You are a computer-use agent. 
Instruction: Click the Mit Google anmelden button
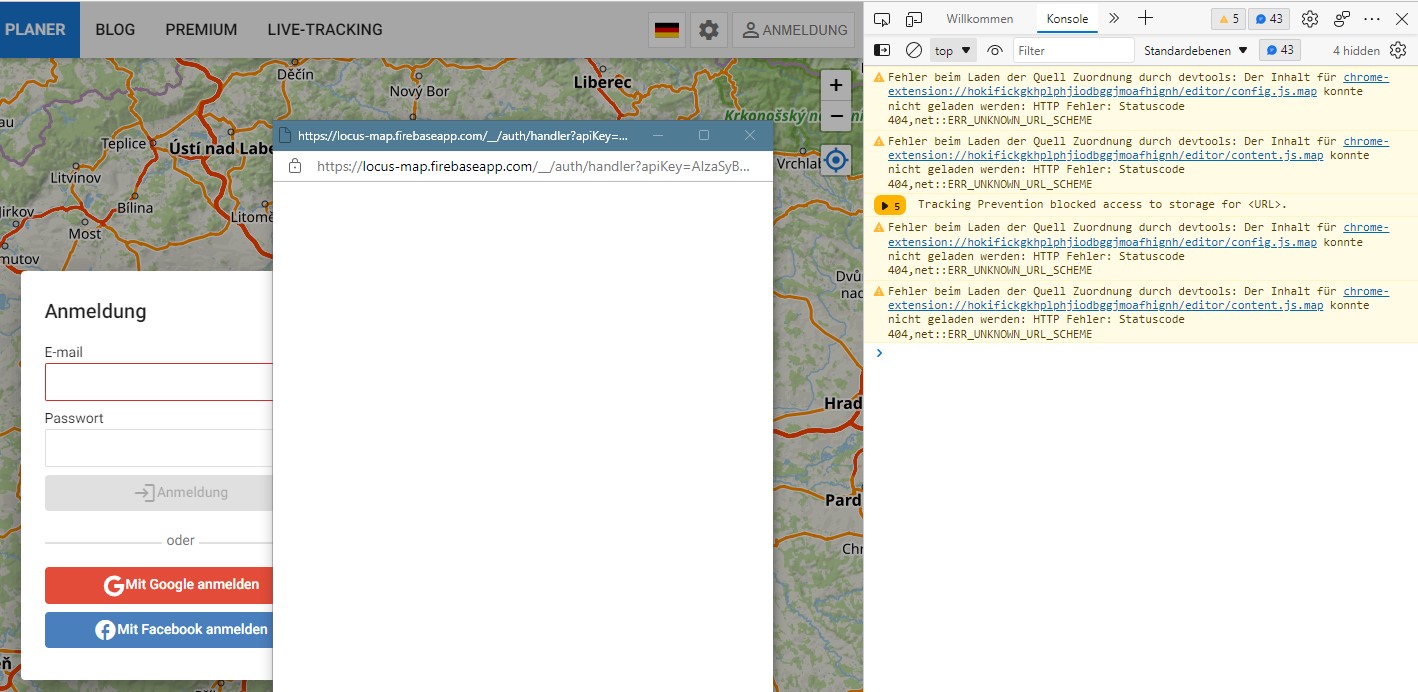[160, 585]
